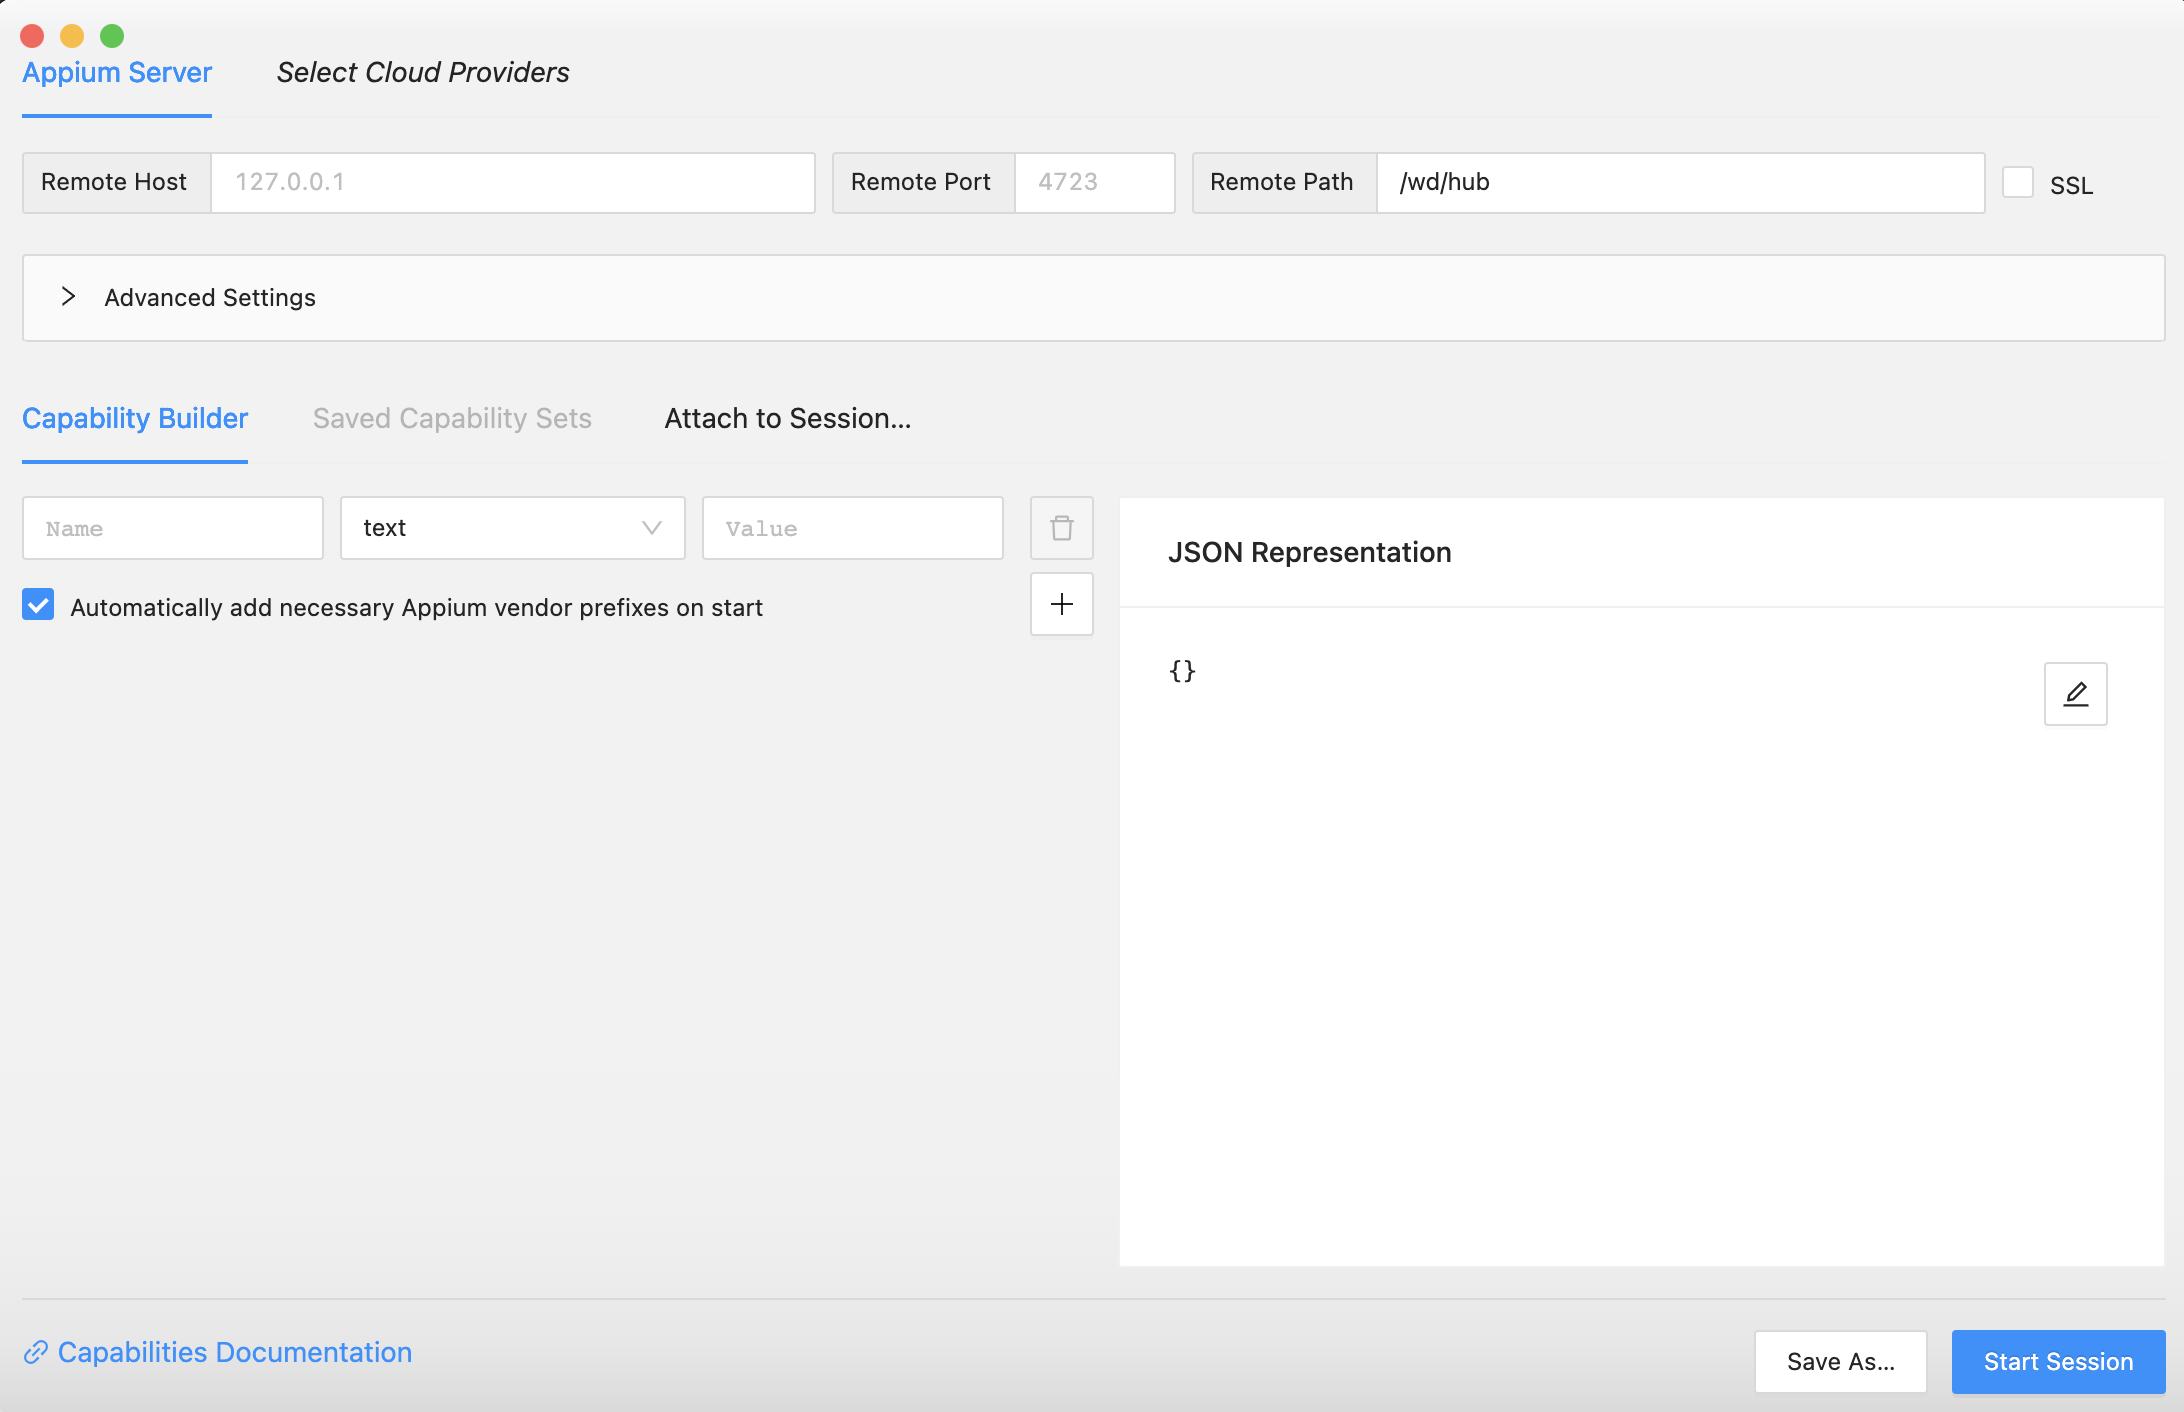Click the link icon next to Capabilities Documentation
Viewport: 2184px width, 1412px height.
point(37,1352)
